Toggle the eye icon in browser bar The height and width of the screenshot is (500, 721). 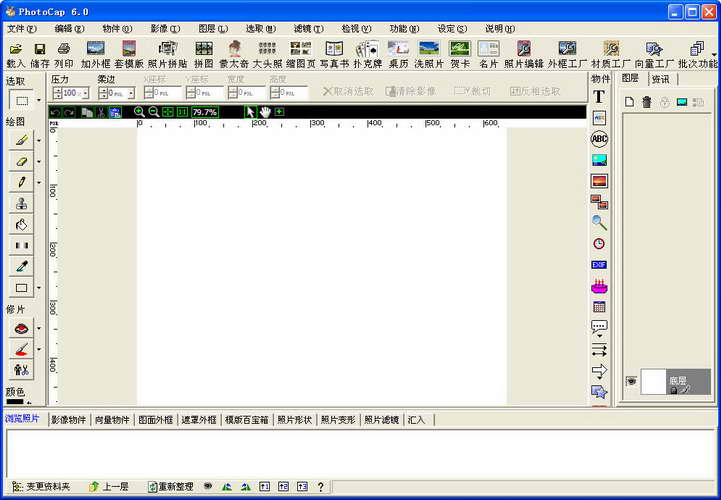[208, 486]
